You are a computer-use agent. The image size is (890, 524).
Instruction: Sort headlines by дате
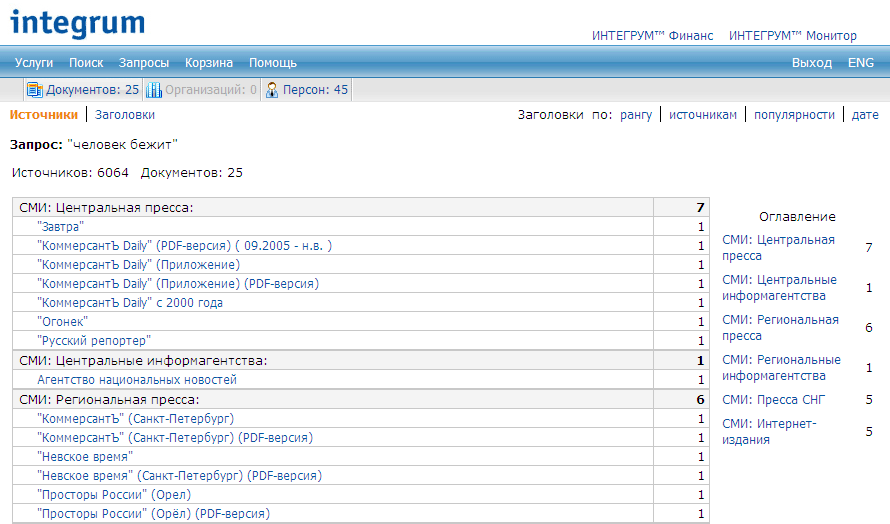[865, 115]
